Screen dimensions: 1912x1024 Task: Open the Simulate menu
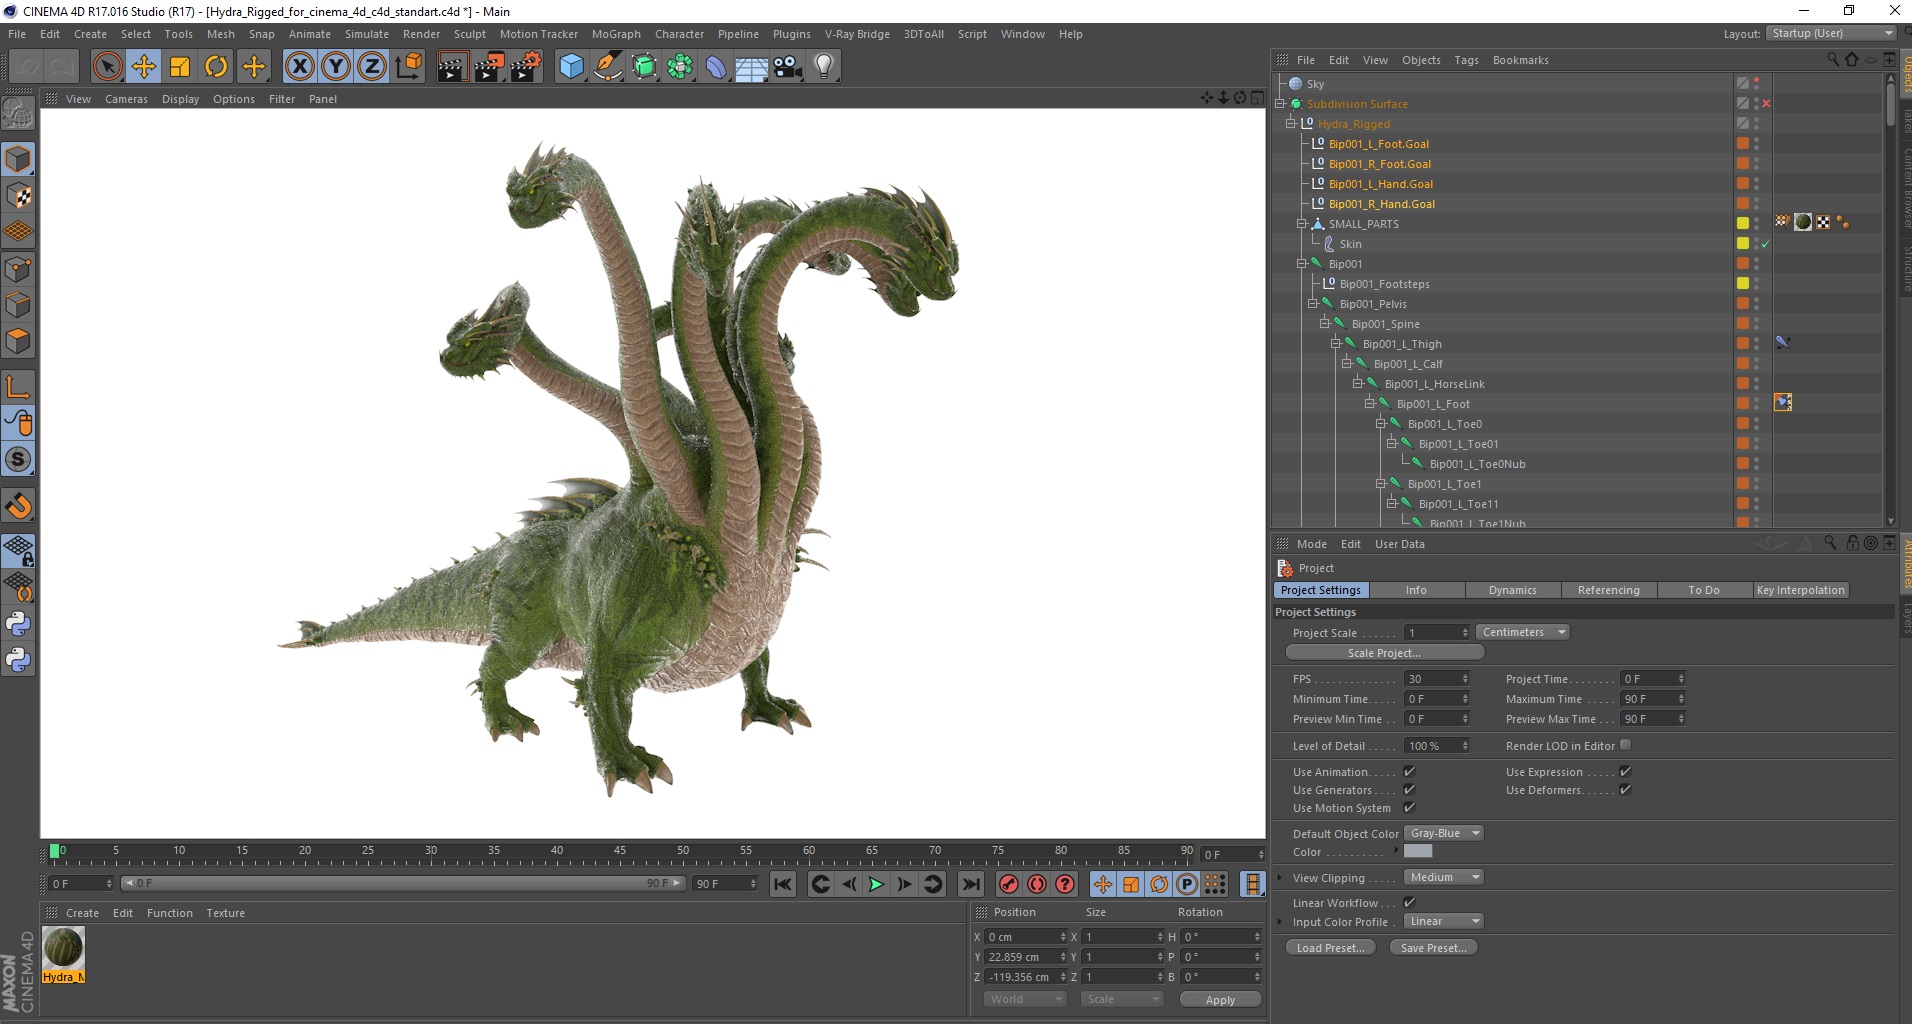pos(367,34)
